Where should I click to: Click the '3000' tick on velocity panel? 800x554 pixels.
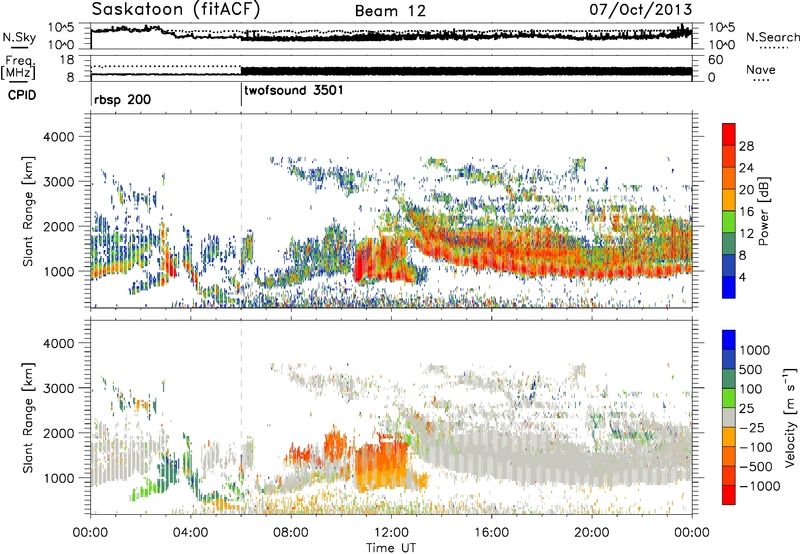(x=58, y=388)
